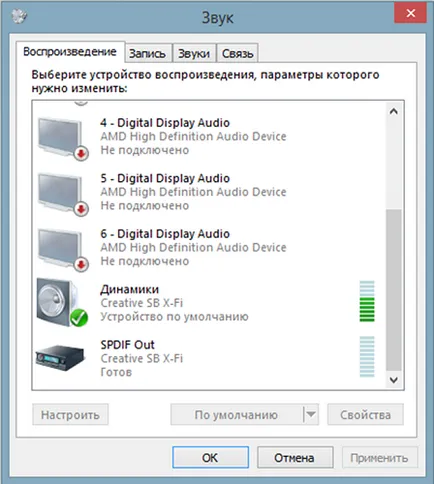Open the По умолчанию dropdown arrow
This screenshot has height=484, width=434.
click(x=311, y=414)
